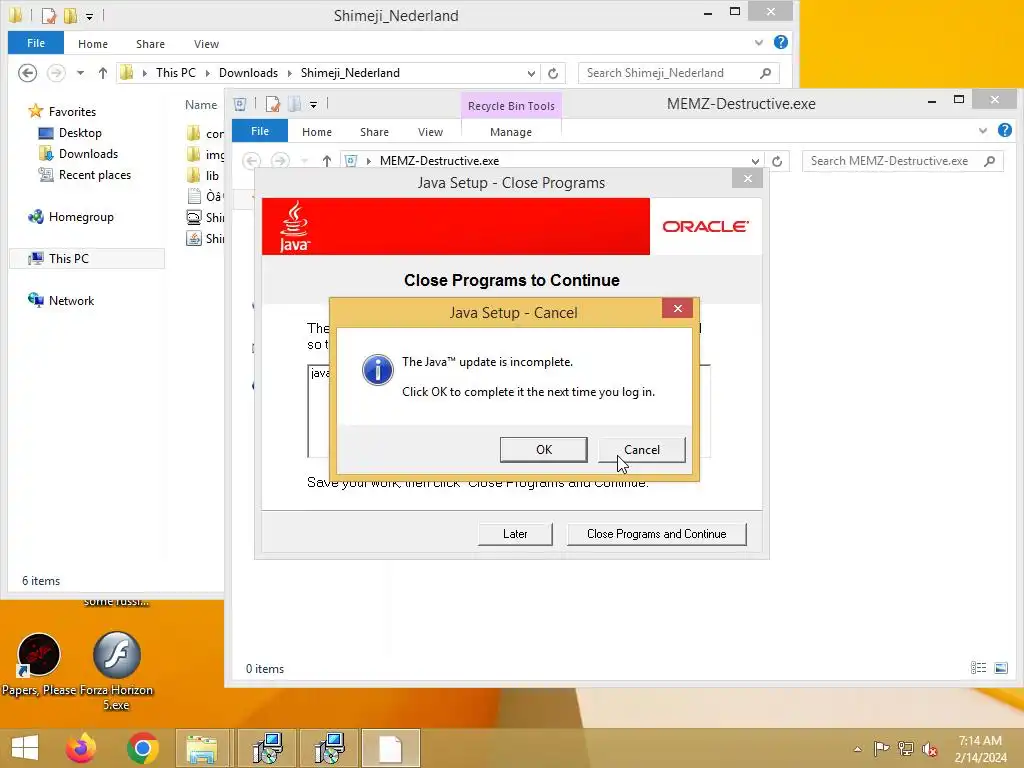The image size is (1024, 768).
Task: Open Home tab in Shimeji_Nederland window
Action: [93, 44]
